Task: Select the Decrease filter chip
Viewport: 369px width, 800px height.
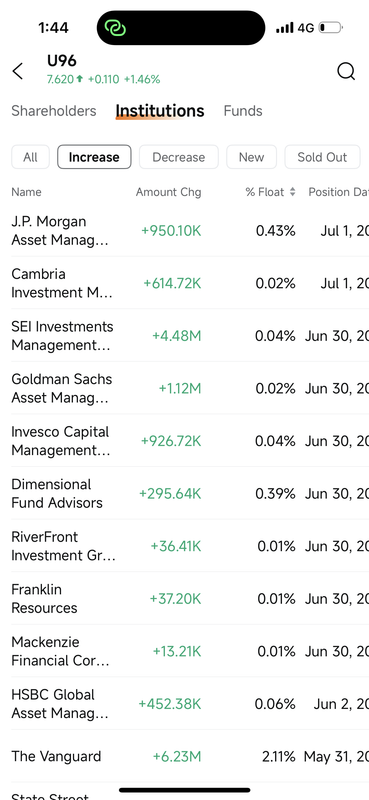Action: [179, 157]
